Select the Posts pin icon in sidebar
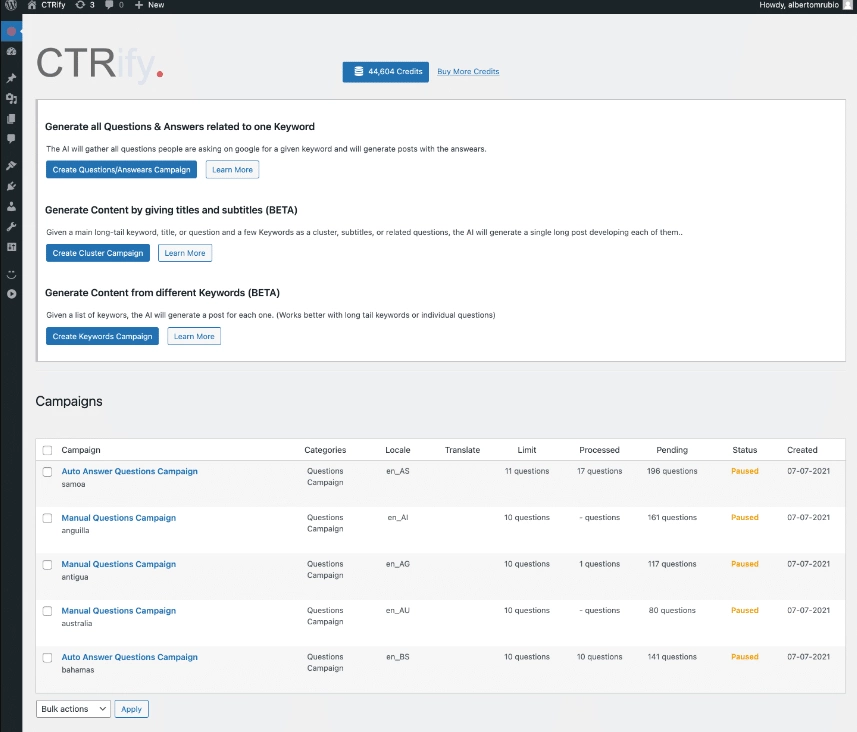Image resolution: width=857 pixels, height=732 pixels. [11, 77]
